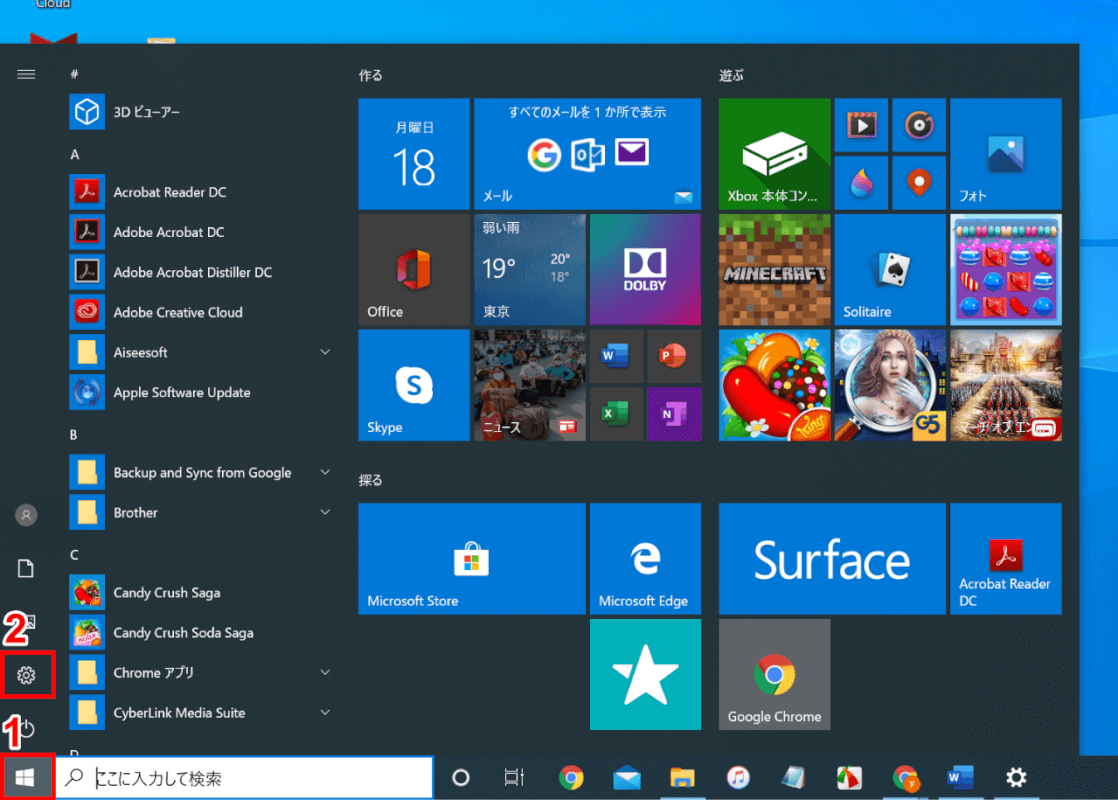Open Candy Crush Saga from app list
The width and height of the screenshot is (1118, 800).
pyautogui.click(x=200, y=593)
